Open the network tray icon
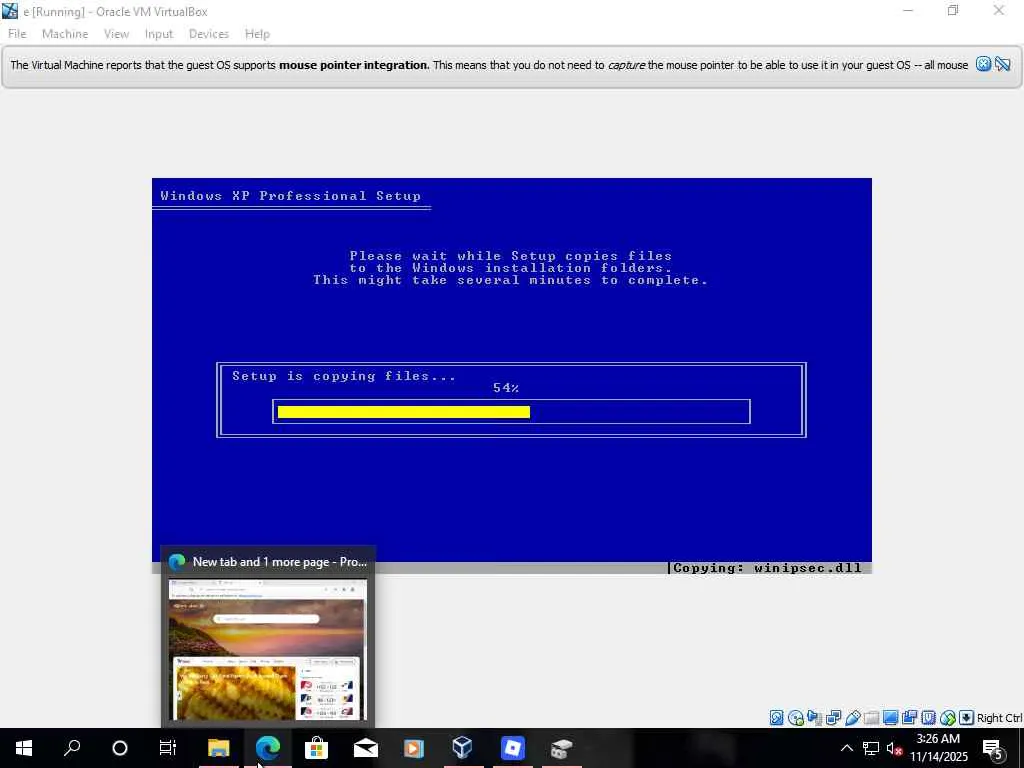 pyautogui.click(x=871, y=748)
